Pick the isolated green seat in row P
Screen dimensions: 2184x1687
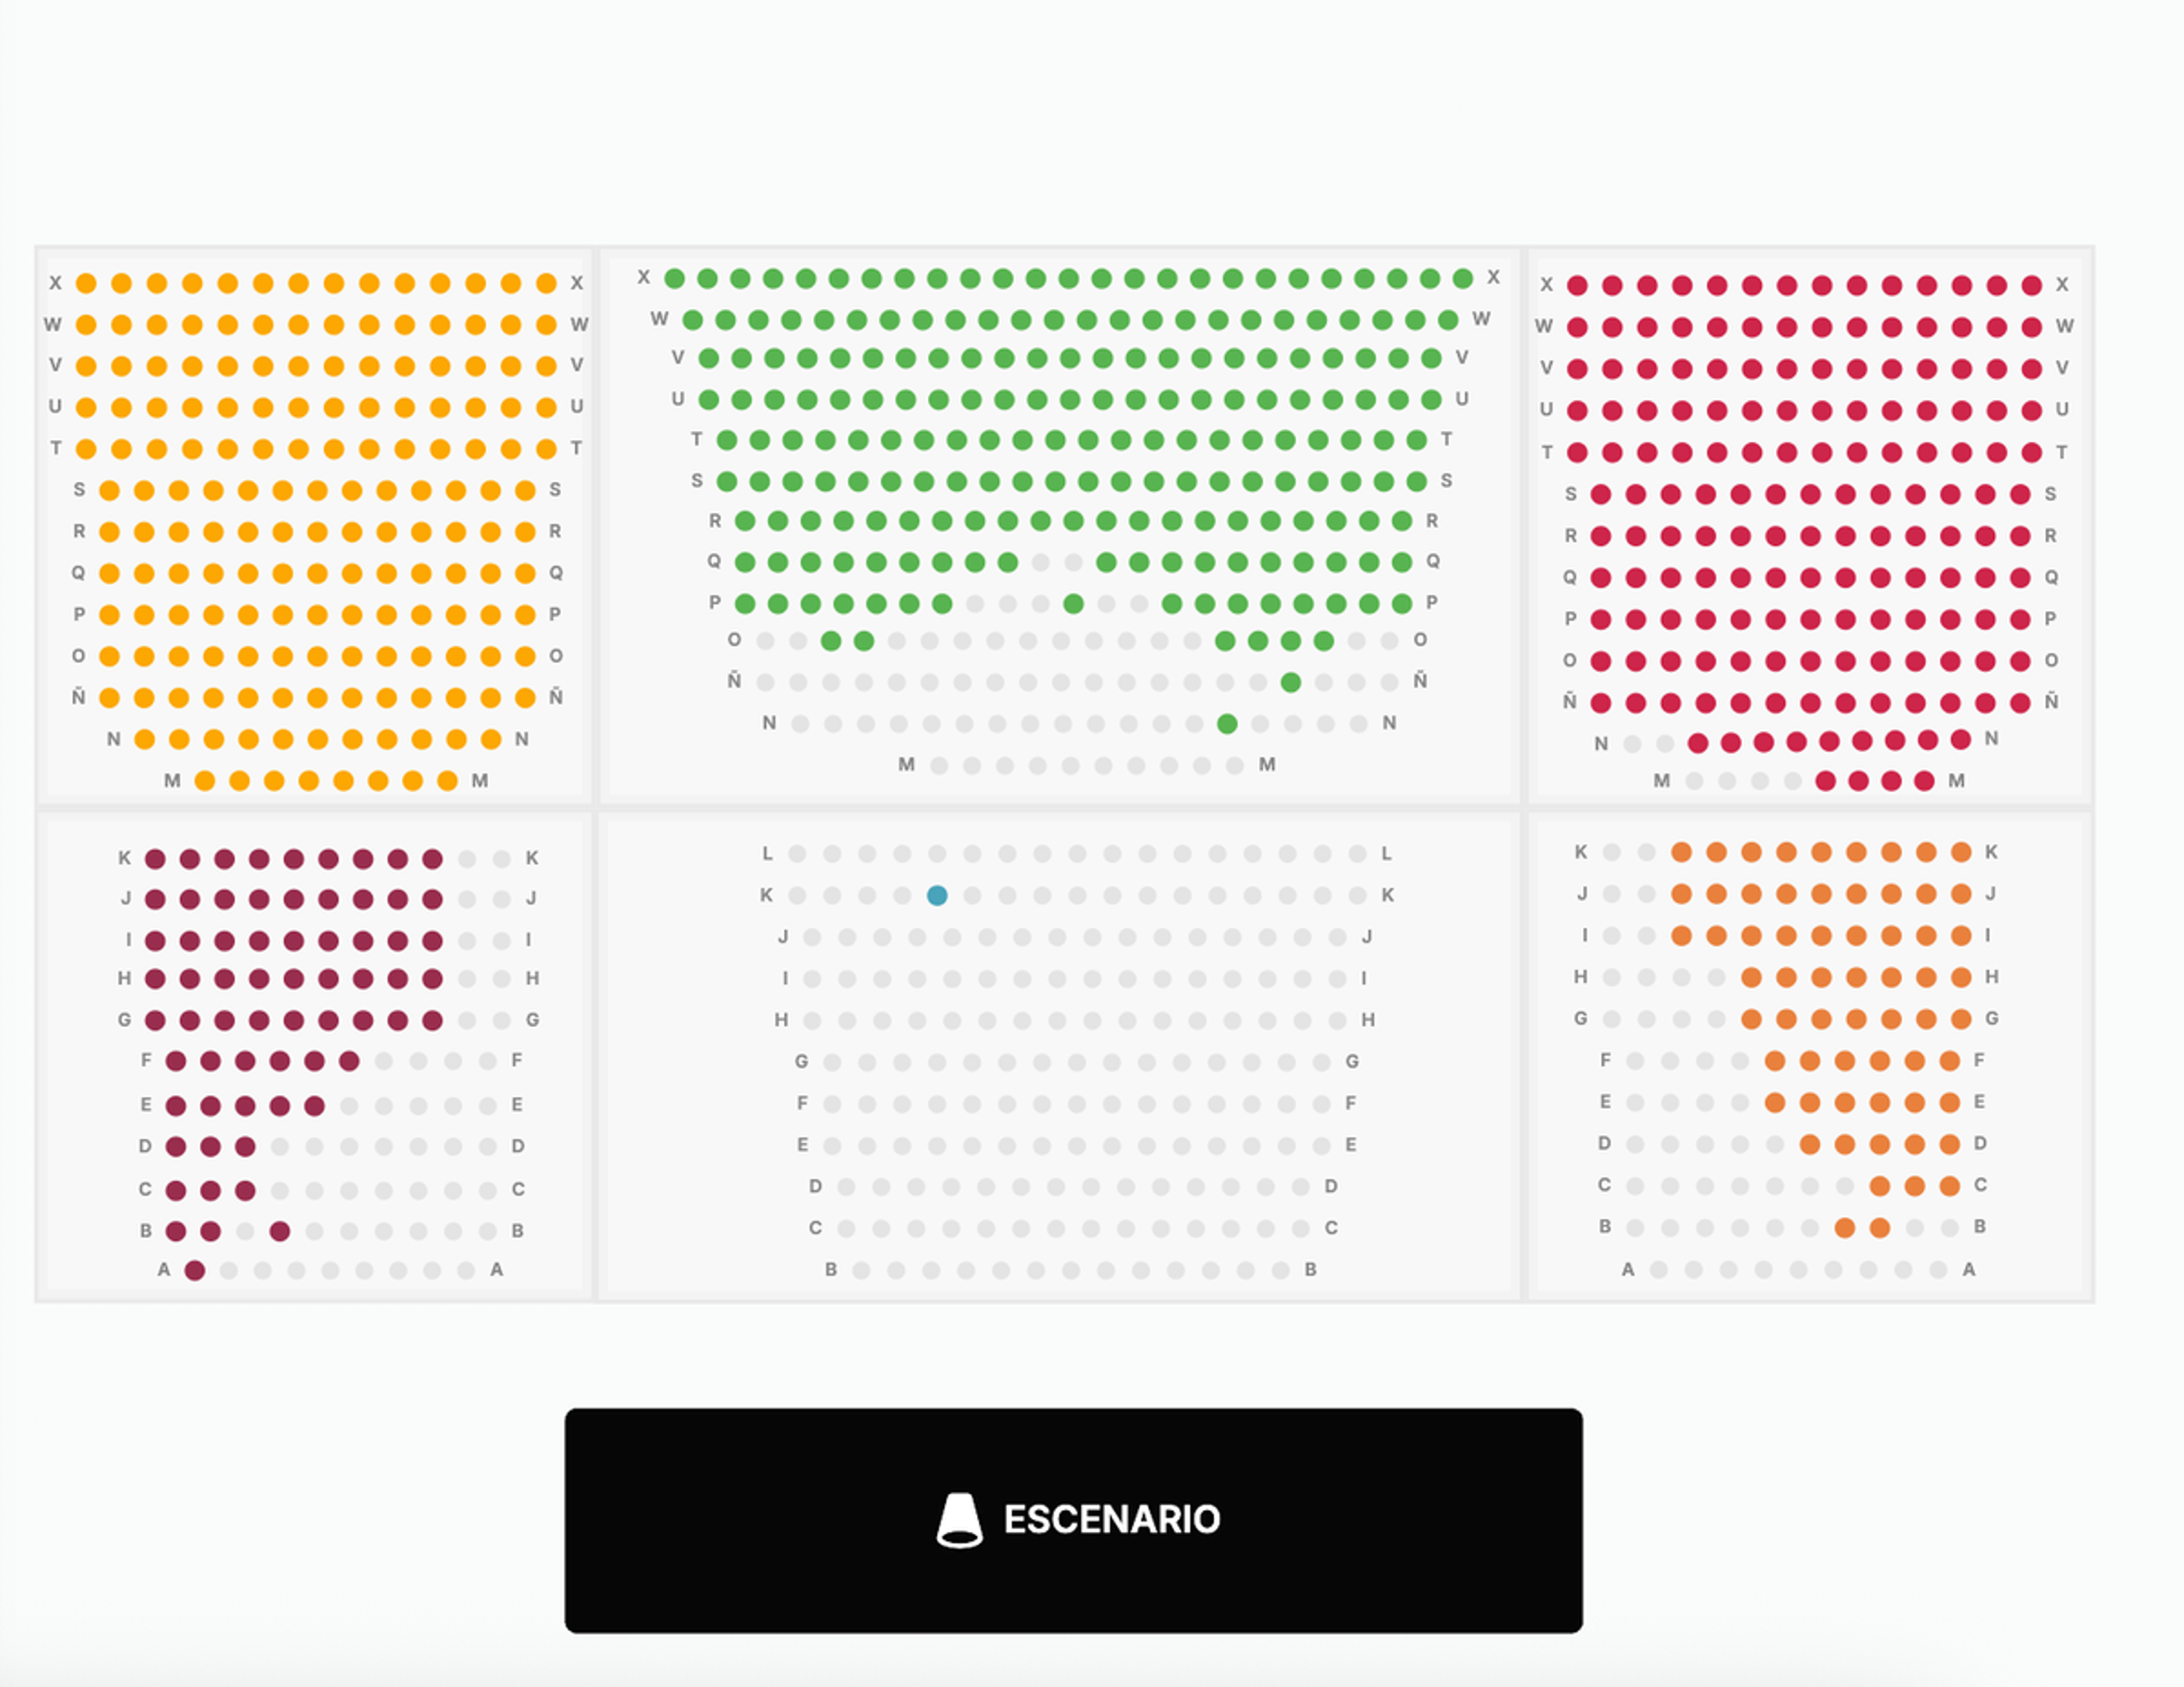click(x=1073, y=603)
